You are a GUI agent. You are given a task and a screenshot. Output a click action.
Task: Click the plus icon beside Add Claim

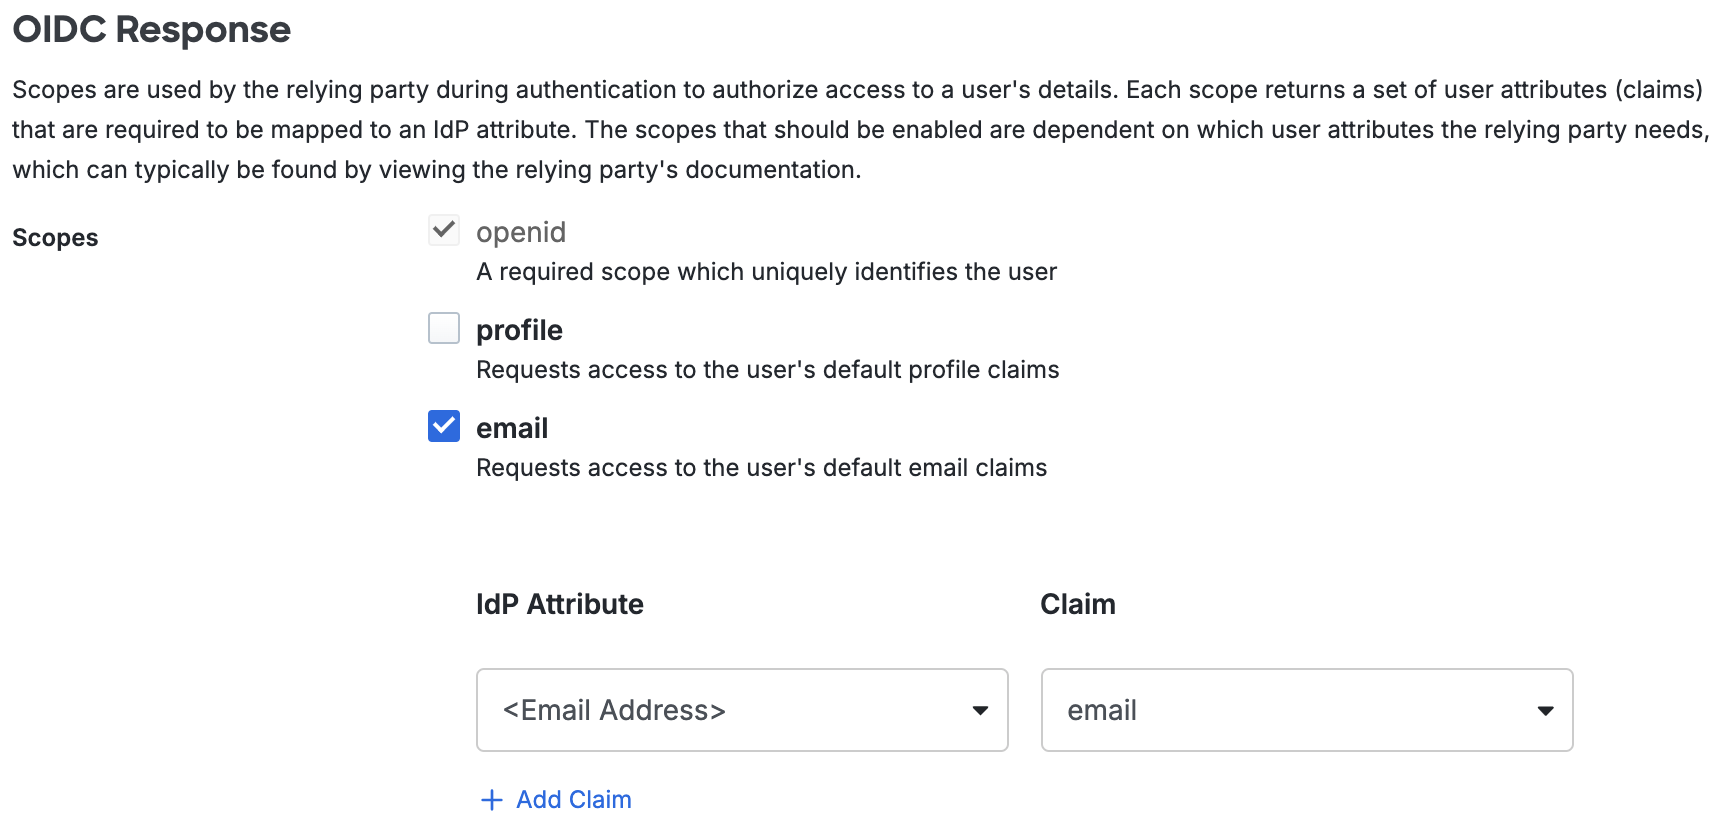491,800
